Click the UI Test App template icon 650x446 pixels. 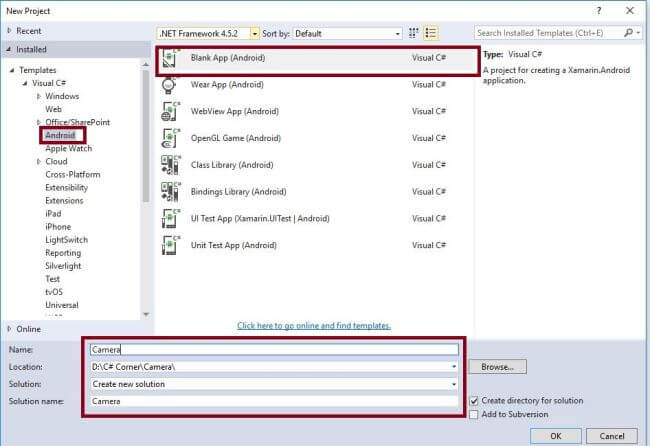pyautogui.click(x=170, y=218)
